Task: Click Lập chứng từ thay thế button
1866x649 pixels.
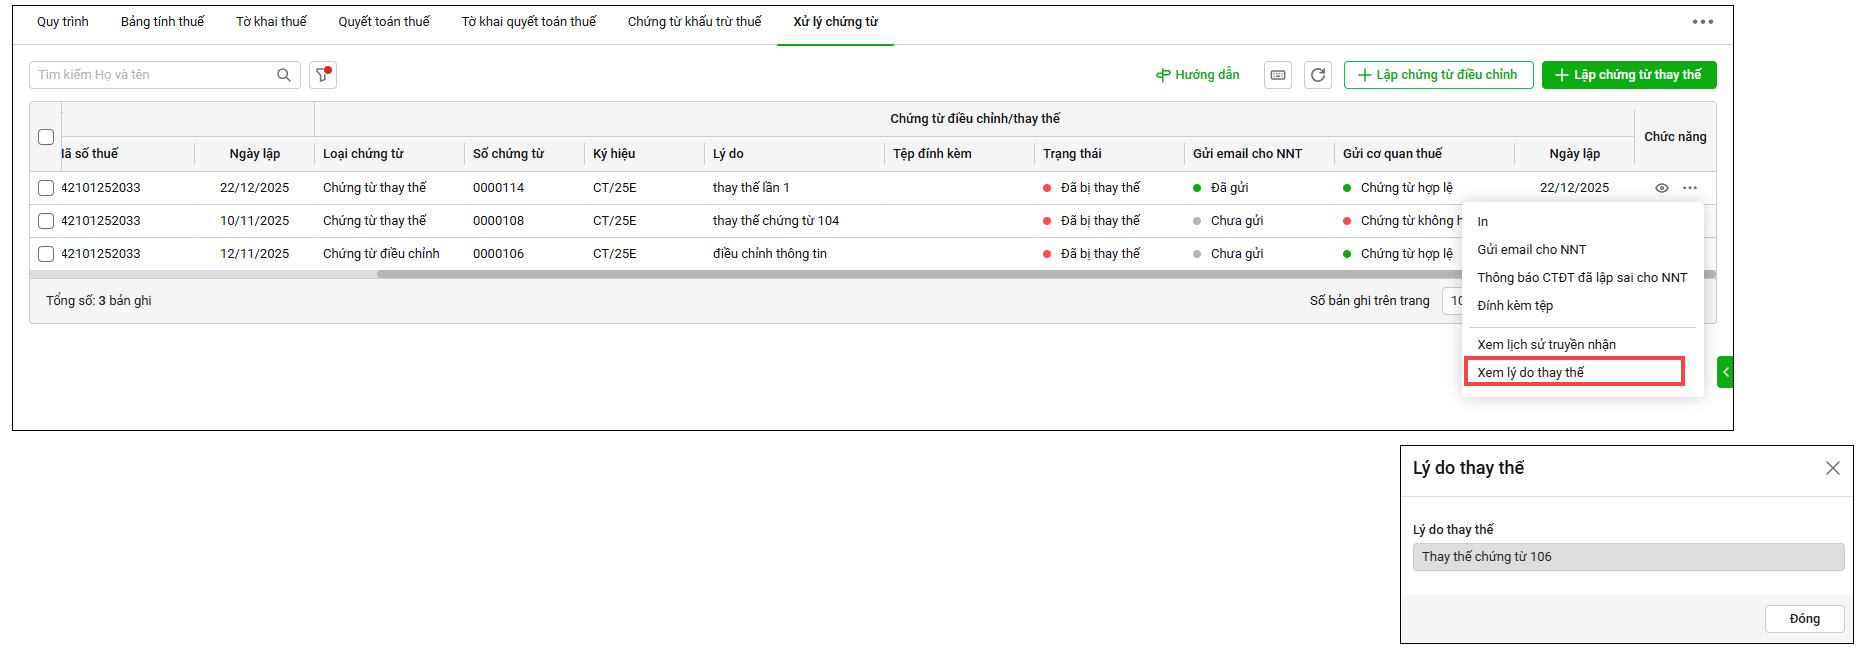Action: [1628, 75]
